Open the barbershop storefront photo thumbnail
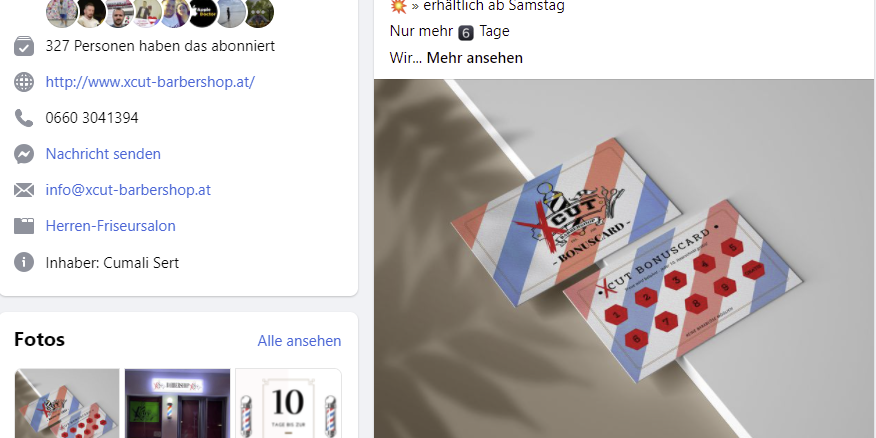 coord(177,403)
